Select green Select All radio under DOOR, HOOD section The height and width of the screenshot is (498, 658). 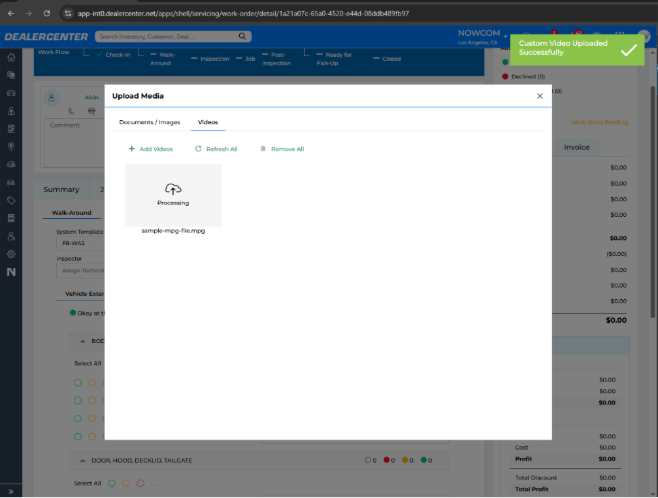[112, 483]
